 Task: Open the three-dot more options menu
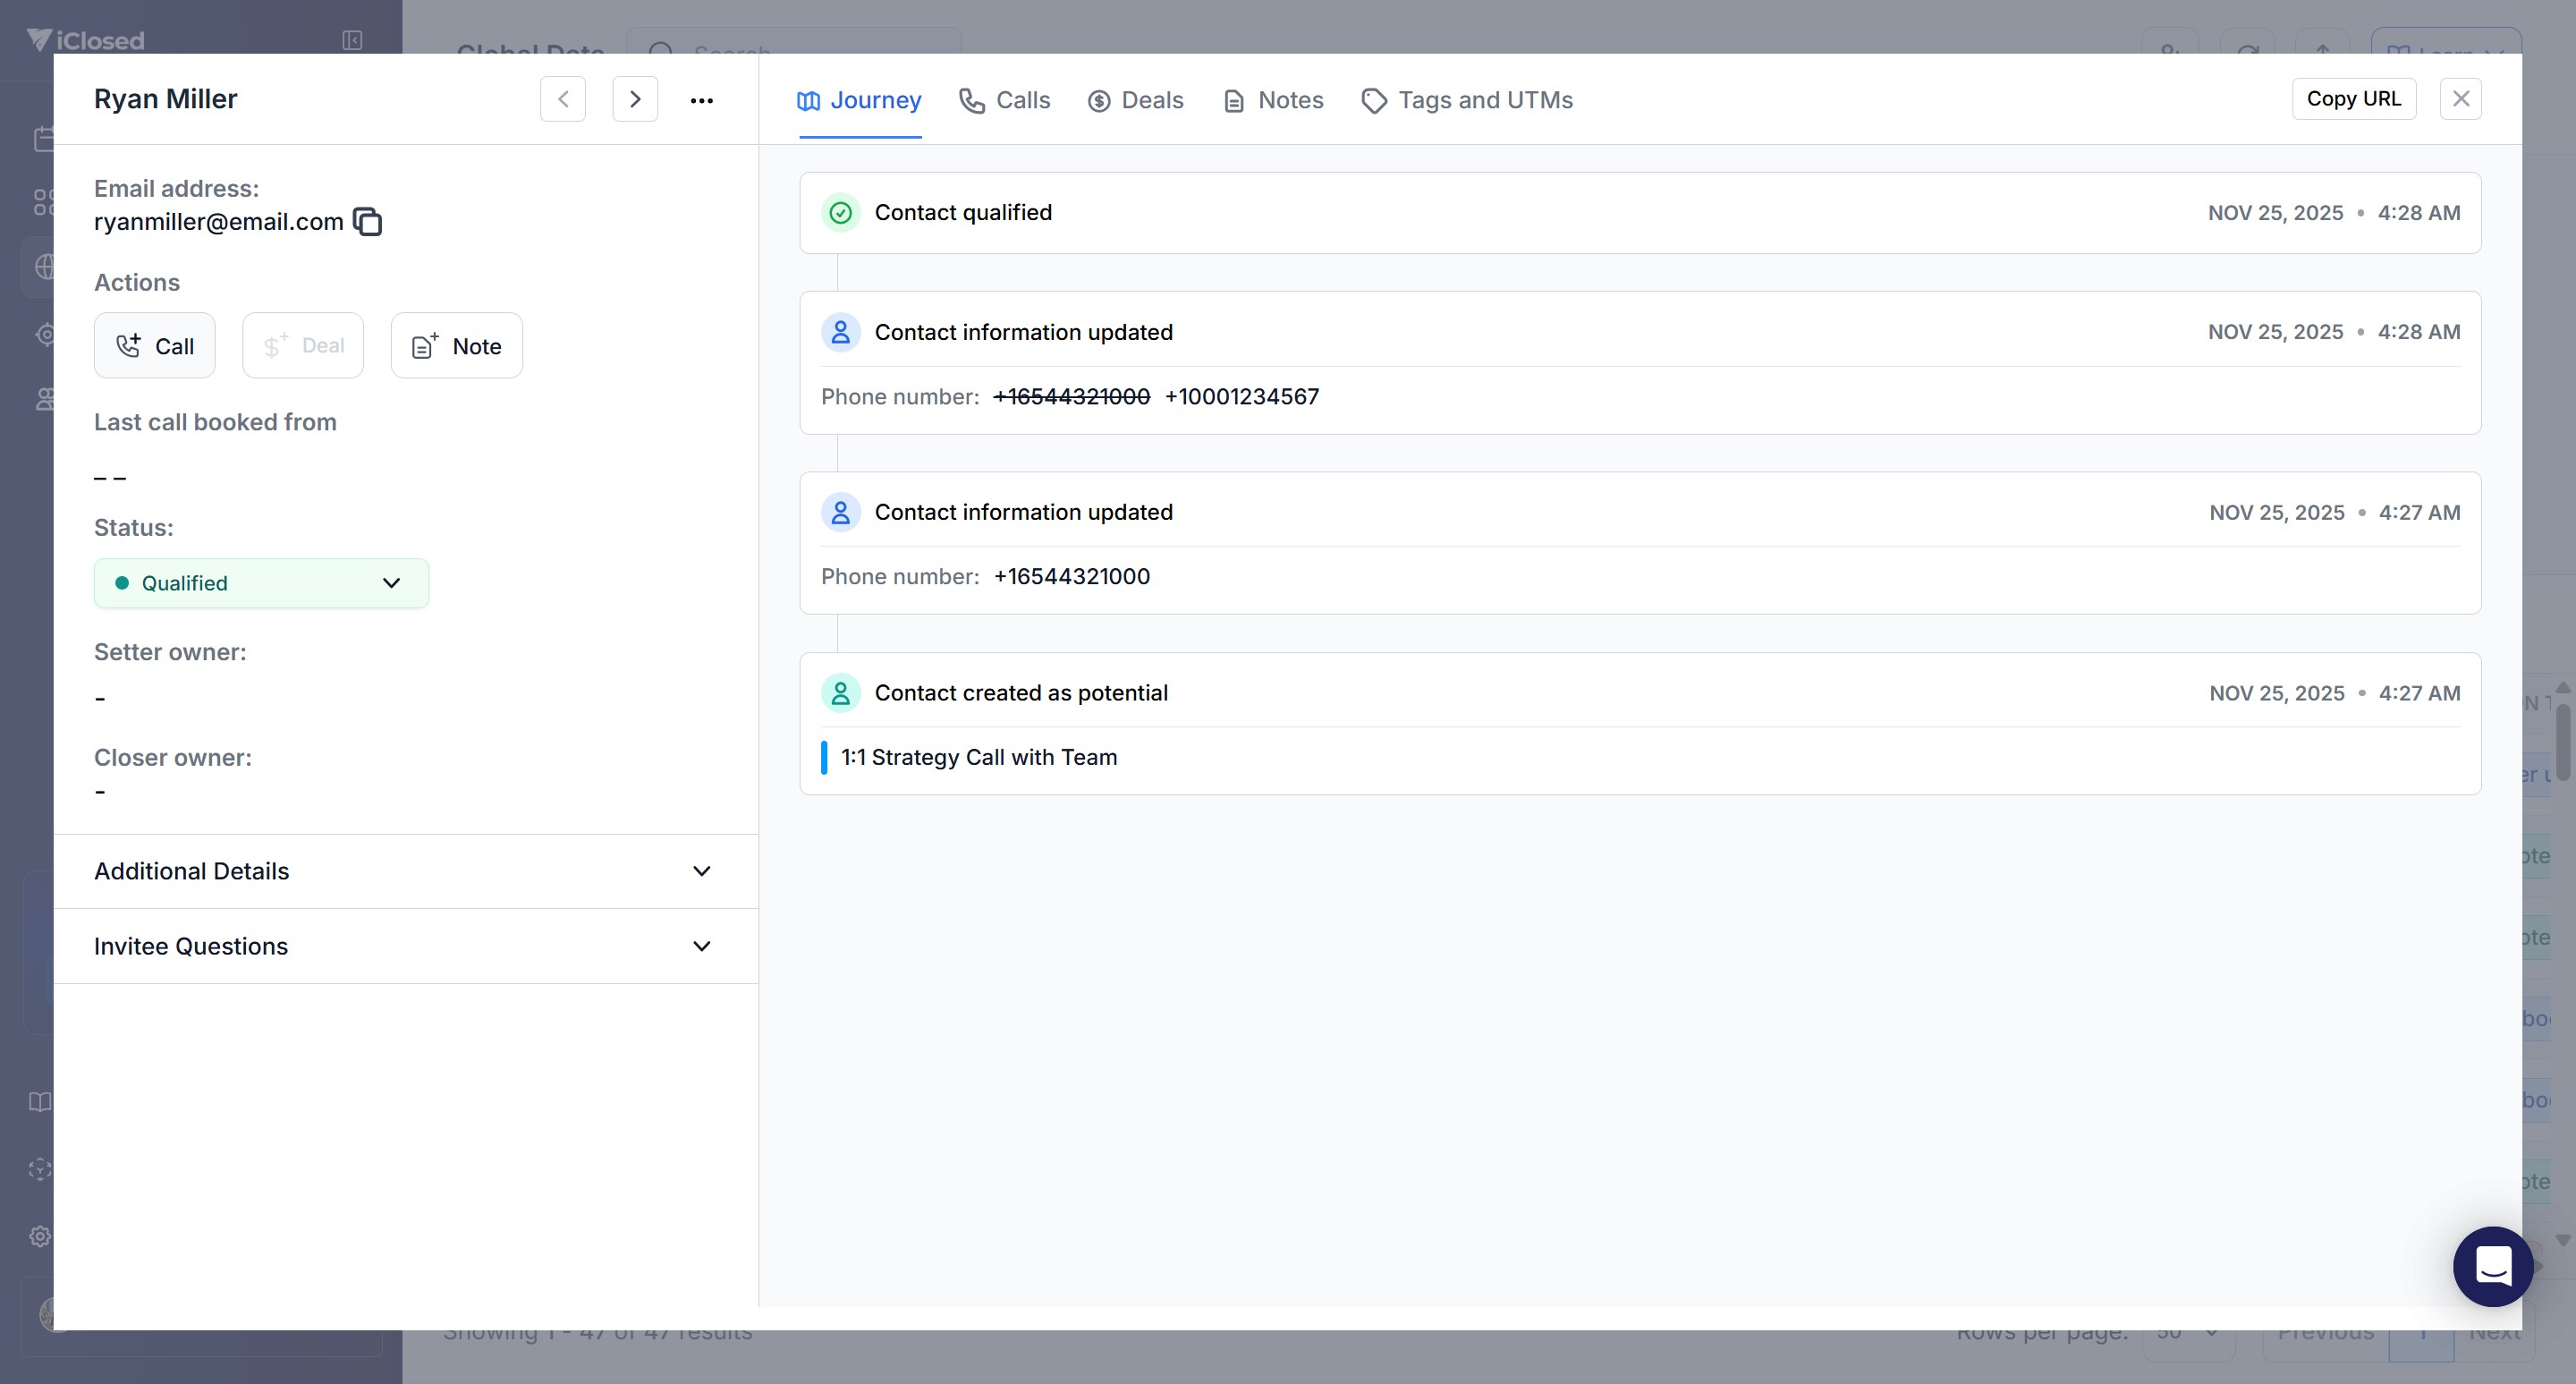701,100
